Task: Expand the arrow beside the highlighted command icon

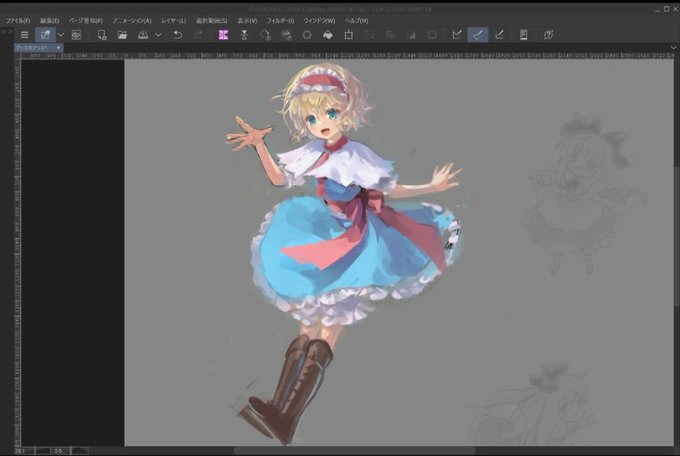Action: point(61,35)
